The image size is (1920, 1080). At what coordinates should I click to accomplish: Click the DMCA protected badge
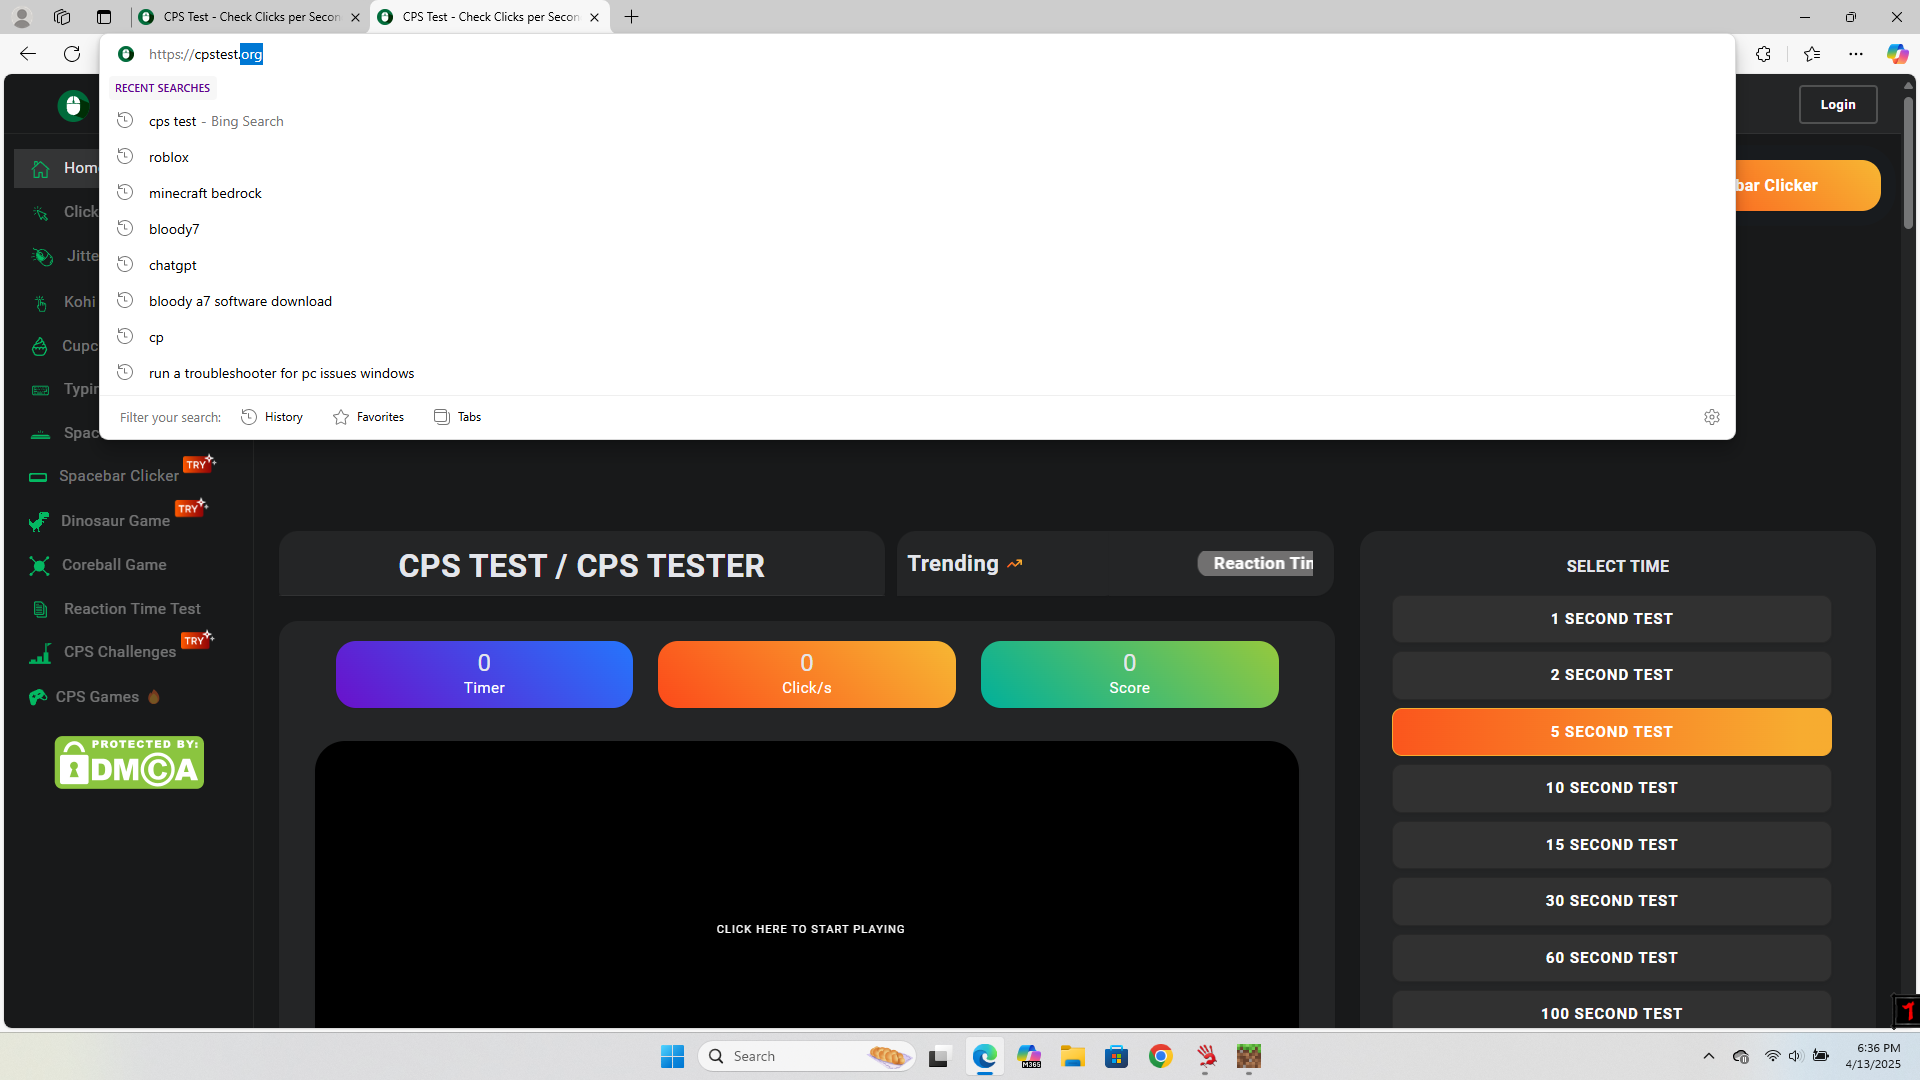pos(129,763)
